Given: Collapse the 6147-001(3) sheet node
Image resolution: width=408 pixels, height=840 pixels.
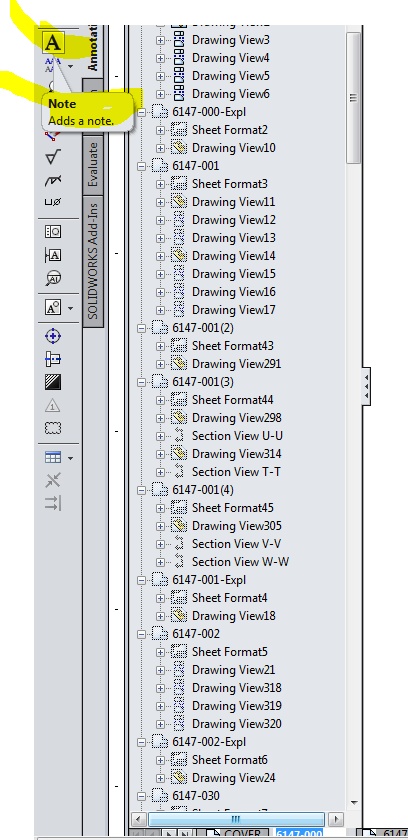Looking at the screenshot, I should [x=141, y=382].
